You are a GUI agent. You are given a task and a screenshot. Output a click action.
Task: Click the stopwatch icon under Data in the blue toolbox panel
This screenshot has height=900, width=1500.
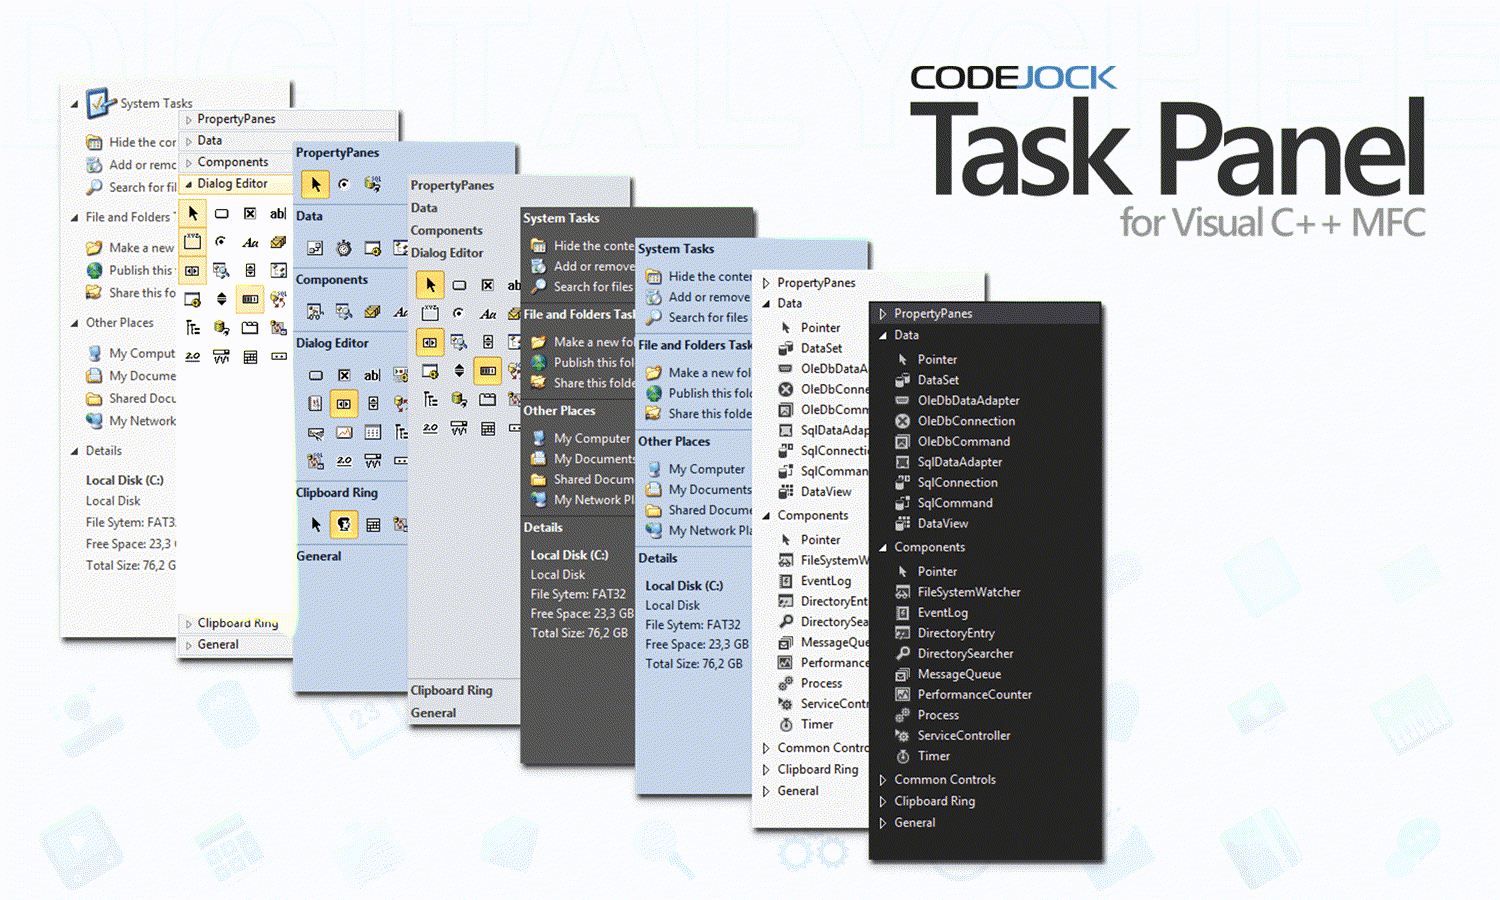click(344, 248)
